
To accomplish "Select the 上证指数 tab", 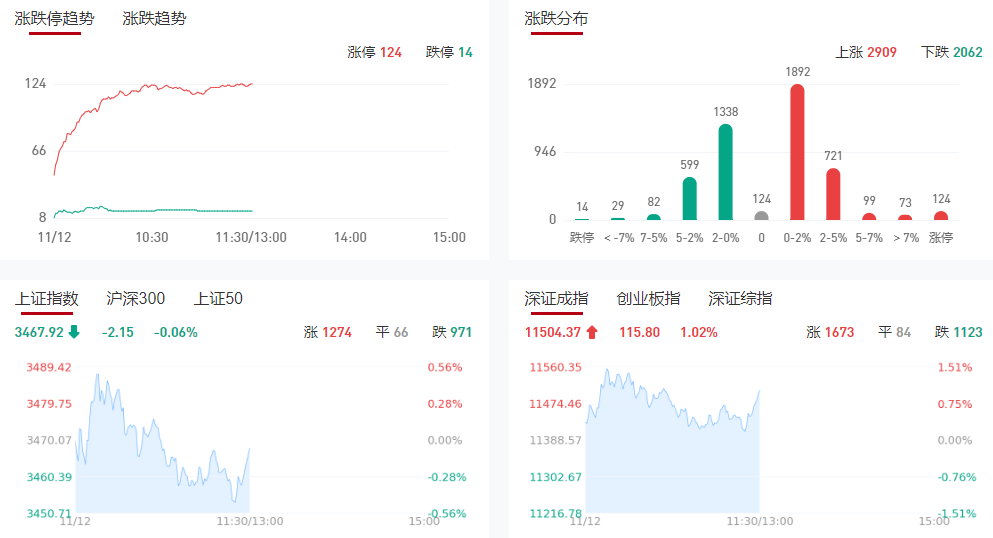I will click(47, 298).
